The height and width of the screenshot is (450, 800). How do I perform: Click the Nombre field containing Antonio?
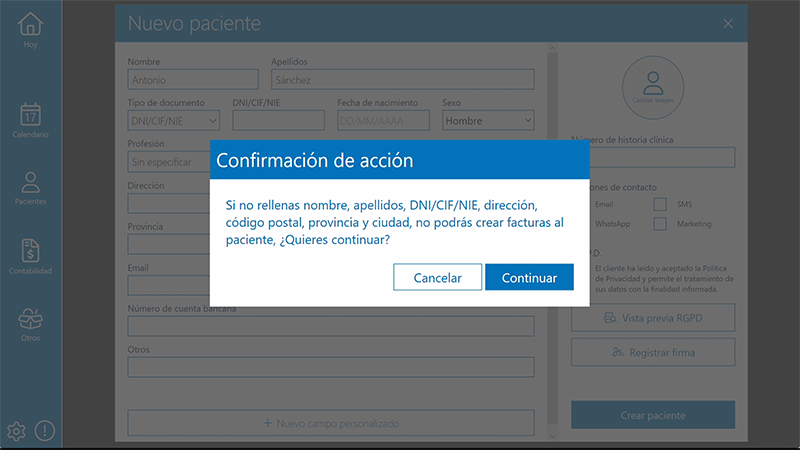pos(193,80)
